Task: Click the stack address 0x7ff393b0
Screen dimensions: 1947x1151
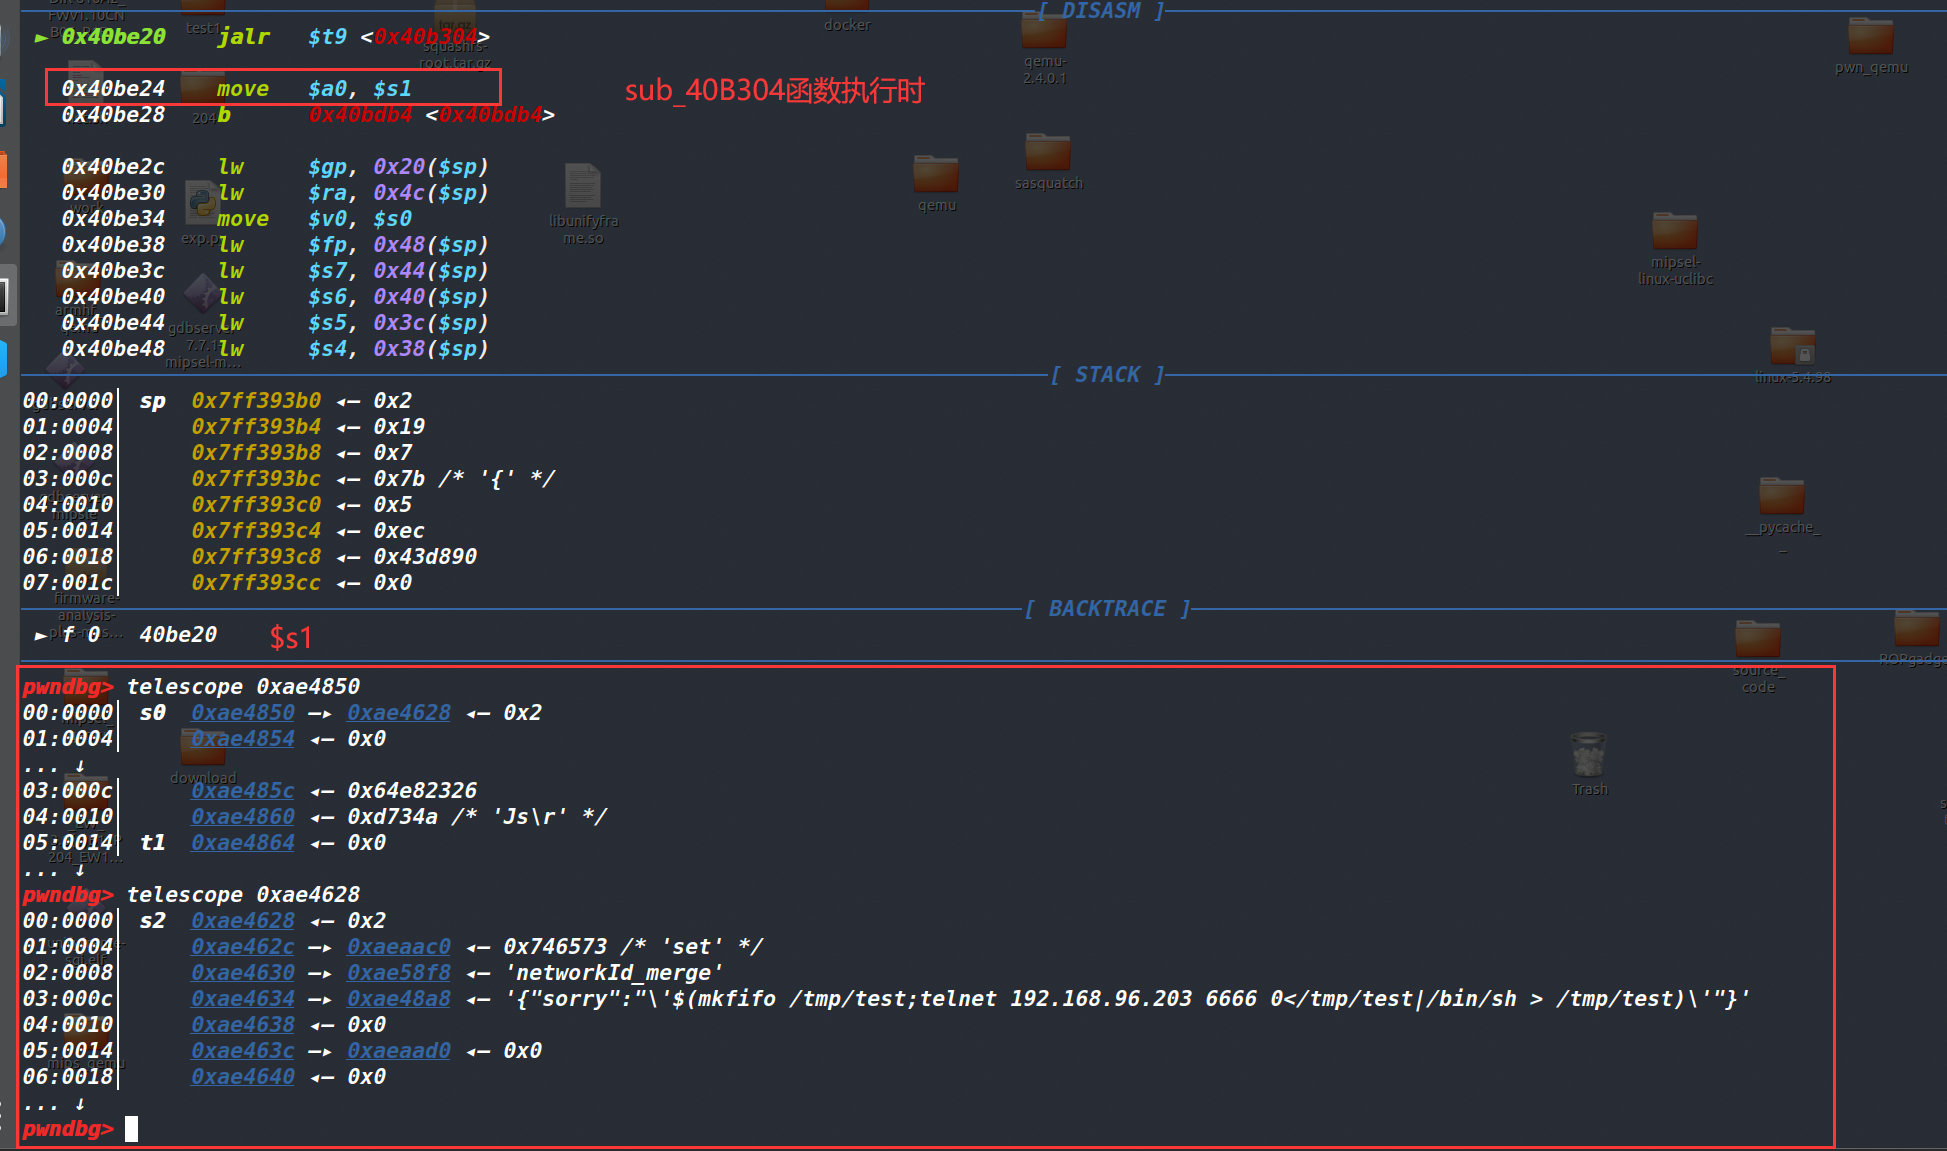Action: point(256,401)
